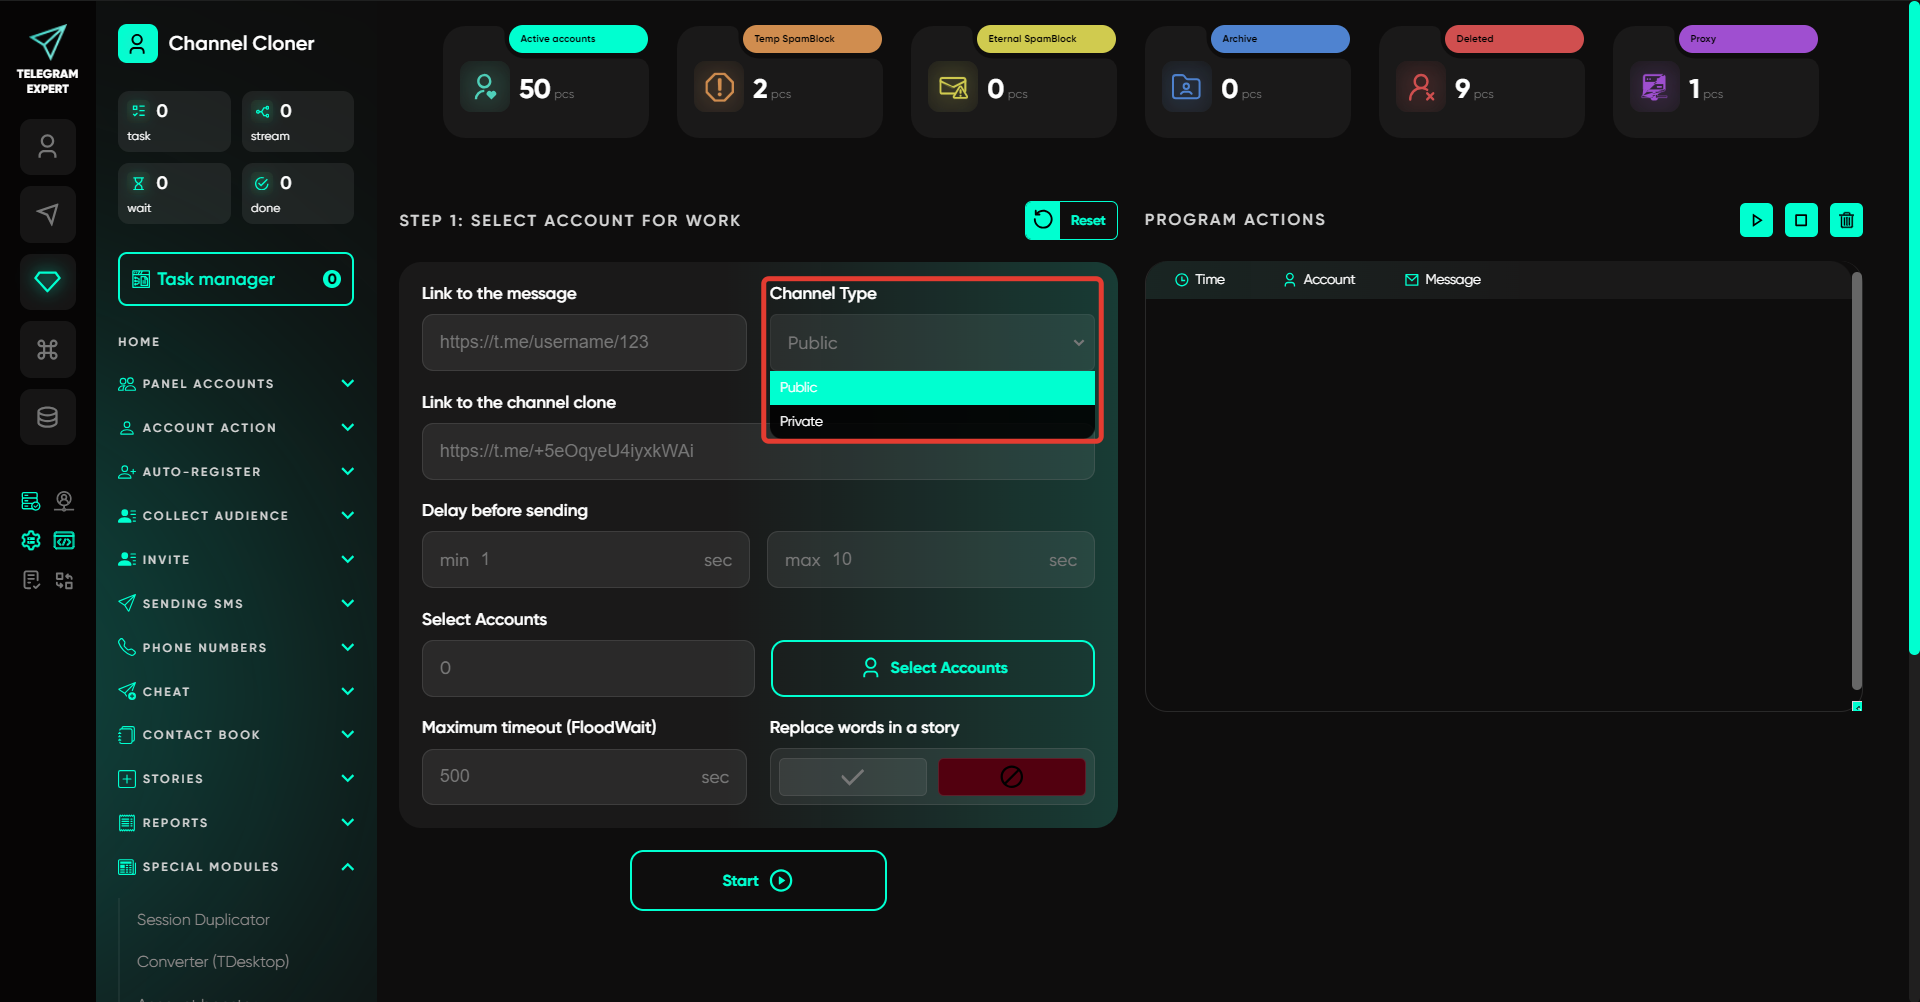This screenshot has width=1920, height=1002.
Task: Enable replace words with checkmark toggle
Action: click(852, 777)
